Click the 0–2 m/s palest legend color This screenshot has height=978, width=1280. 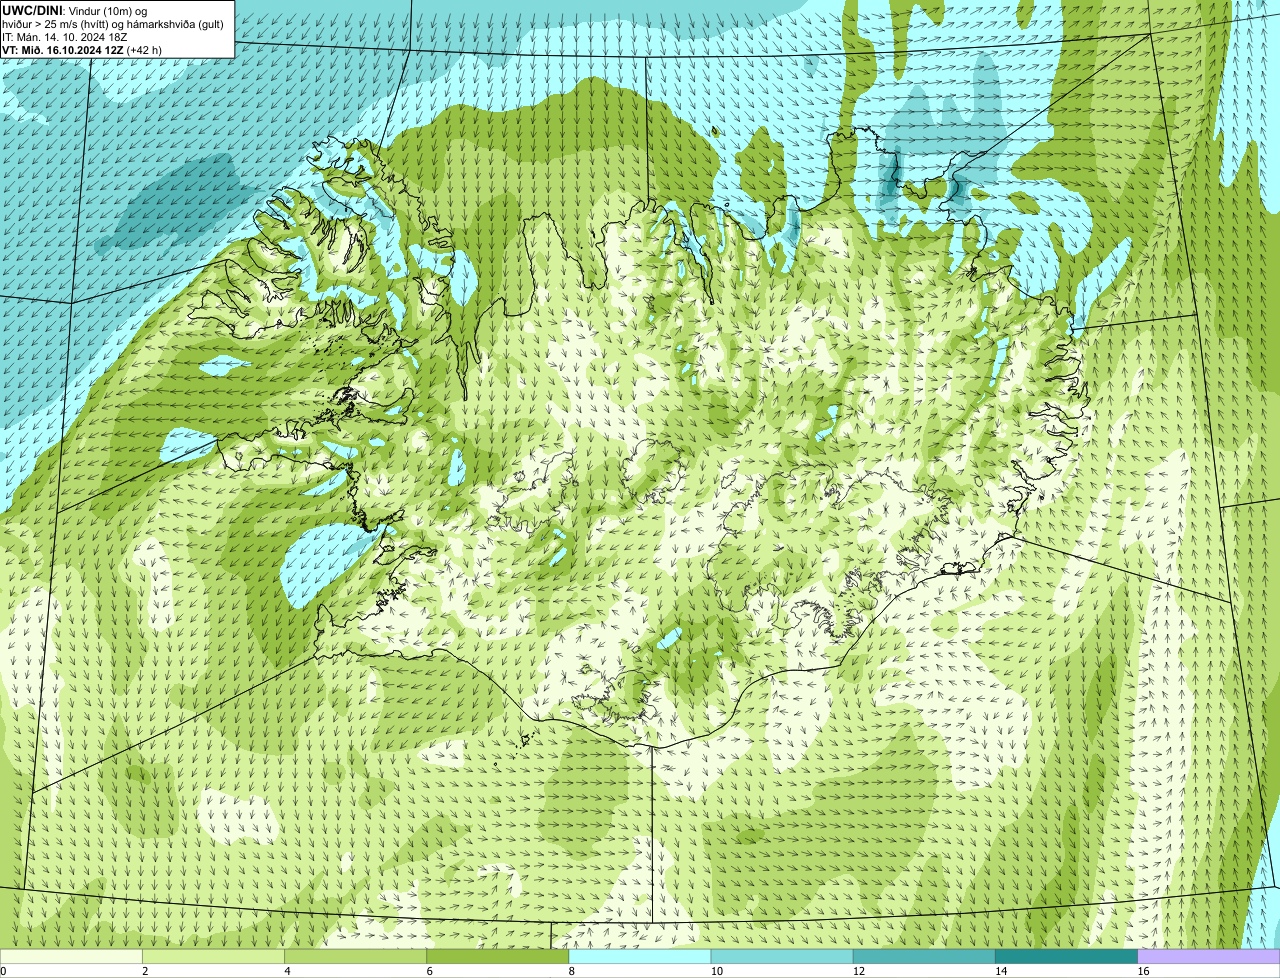[71, 956]
